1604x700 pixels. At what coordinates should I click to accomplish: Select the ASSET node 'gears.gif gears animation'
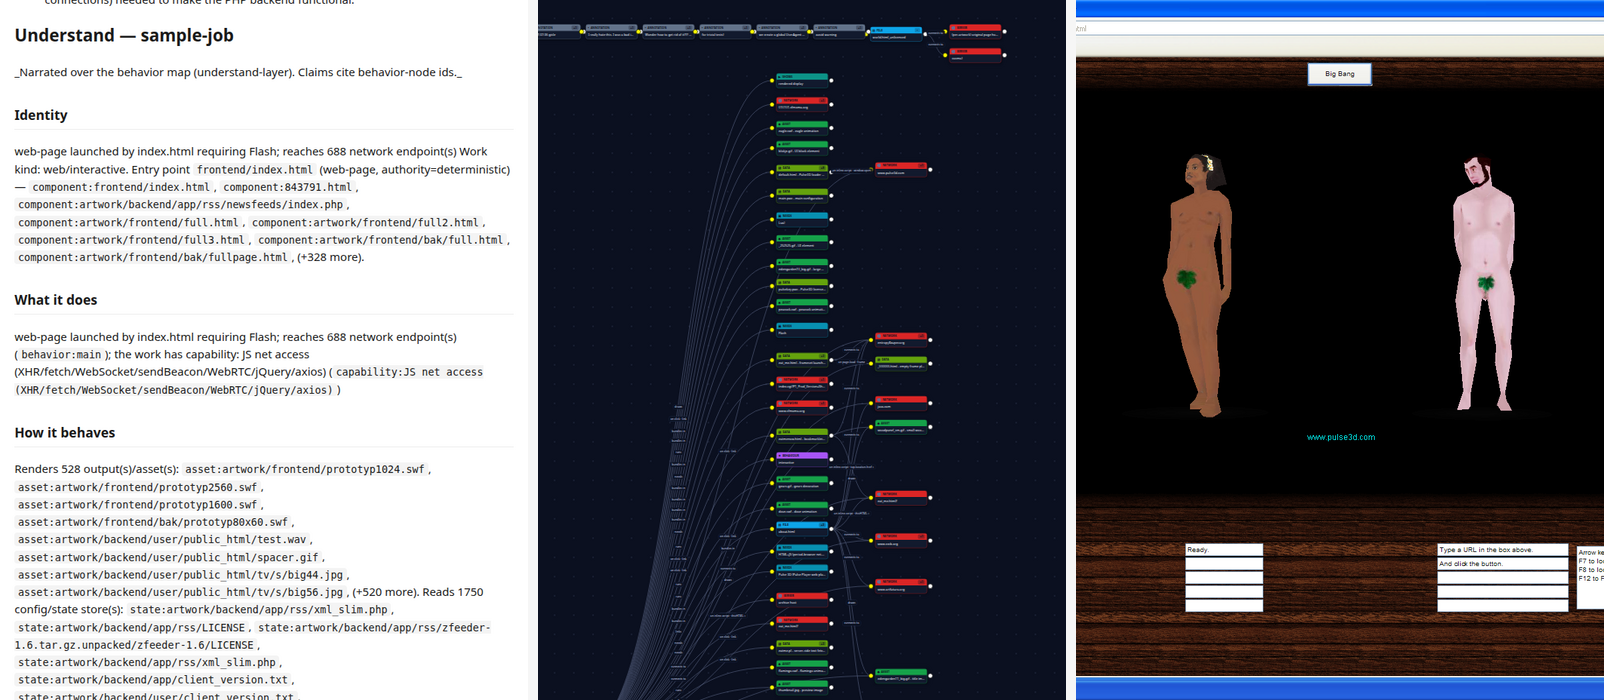[802, 483]
